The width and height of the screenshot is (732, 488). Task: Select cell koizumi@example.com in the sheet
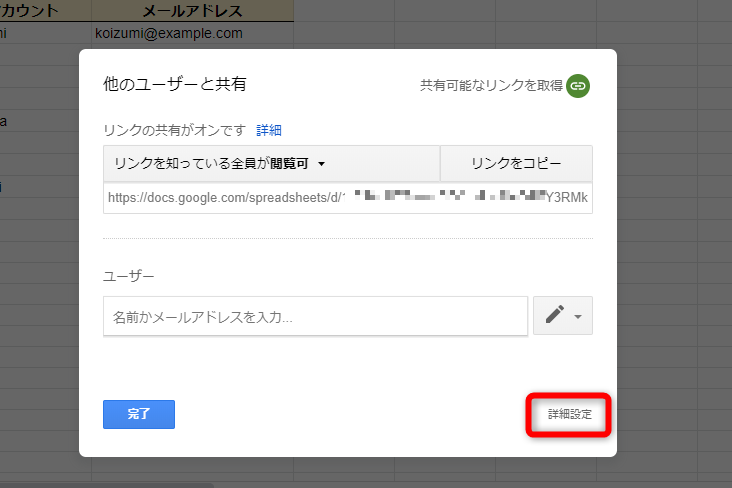tap(192, 33)
